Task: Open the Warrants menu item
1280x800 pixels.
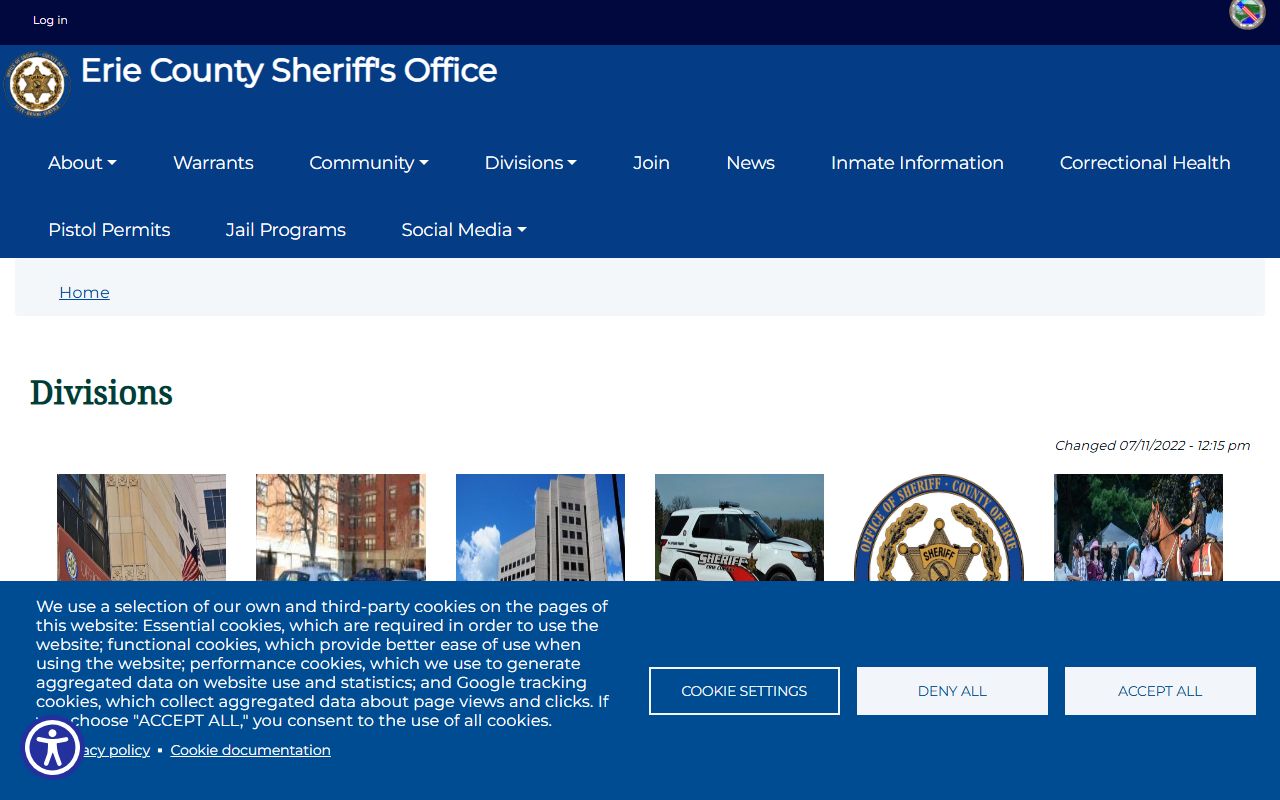Action: point(213,163)
